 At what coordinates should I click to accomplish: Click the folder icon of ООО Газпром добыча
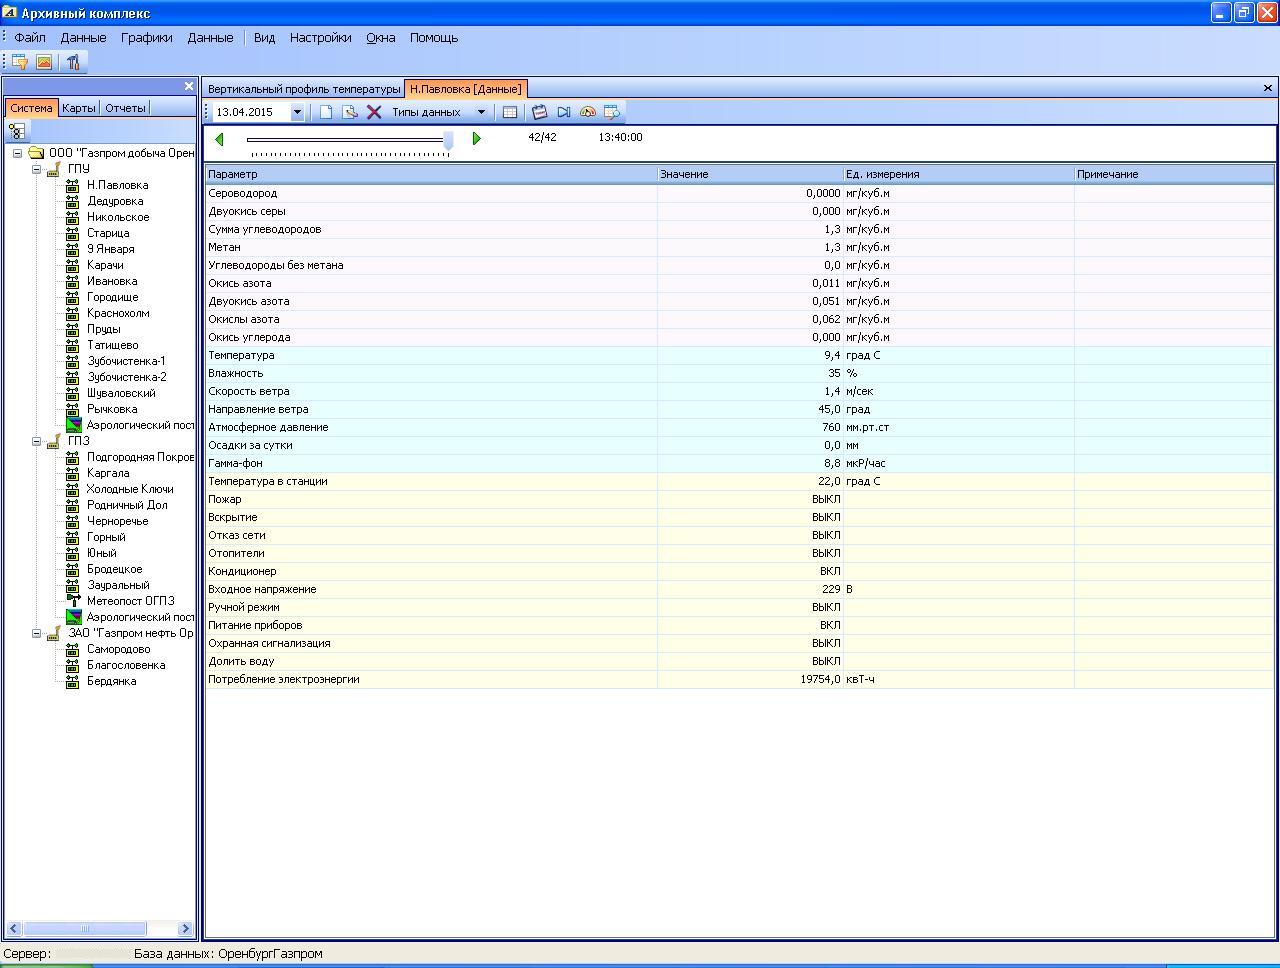tap(36, 153)
